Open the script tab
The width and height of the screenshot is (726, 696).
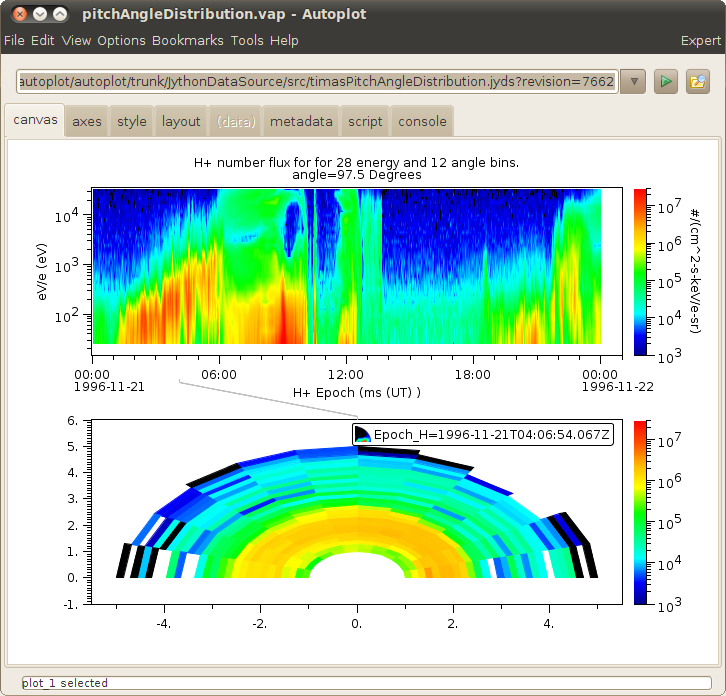365,121
